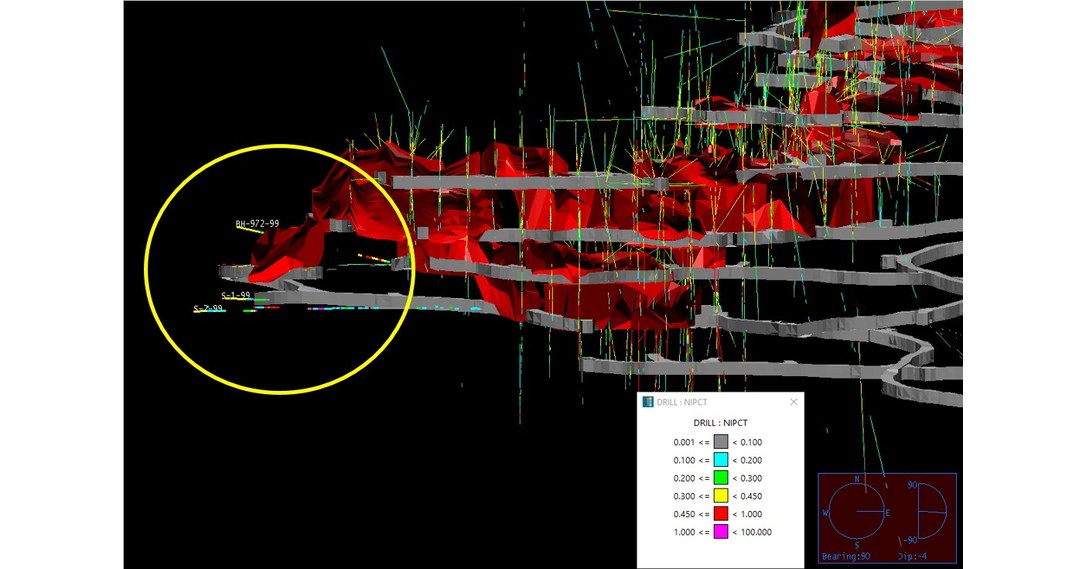1086x569 pixels.
Task: Select the magenta 1.000–100.000 legend swatch
Action: tap(720, 532)
